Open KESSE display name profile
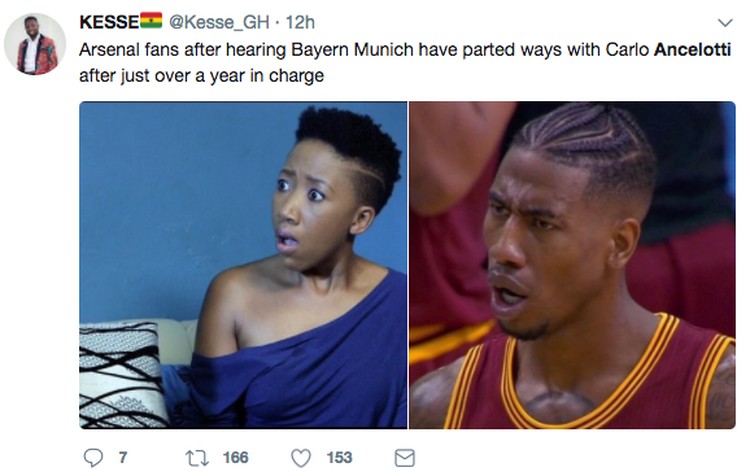 [x=109, y=22]
